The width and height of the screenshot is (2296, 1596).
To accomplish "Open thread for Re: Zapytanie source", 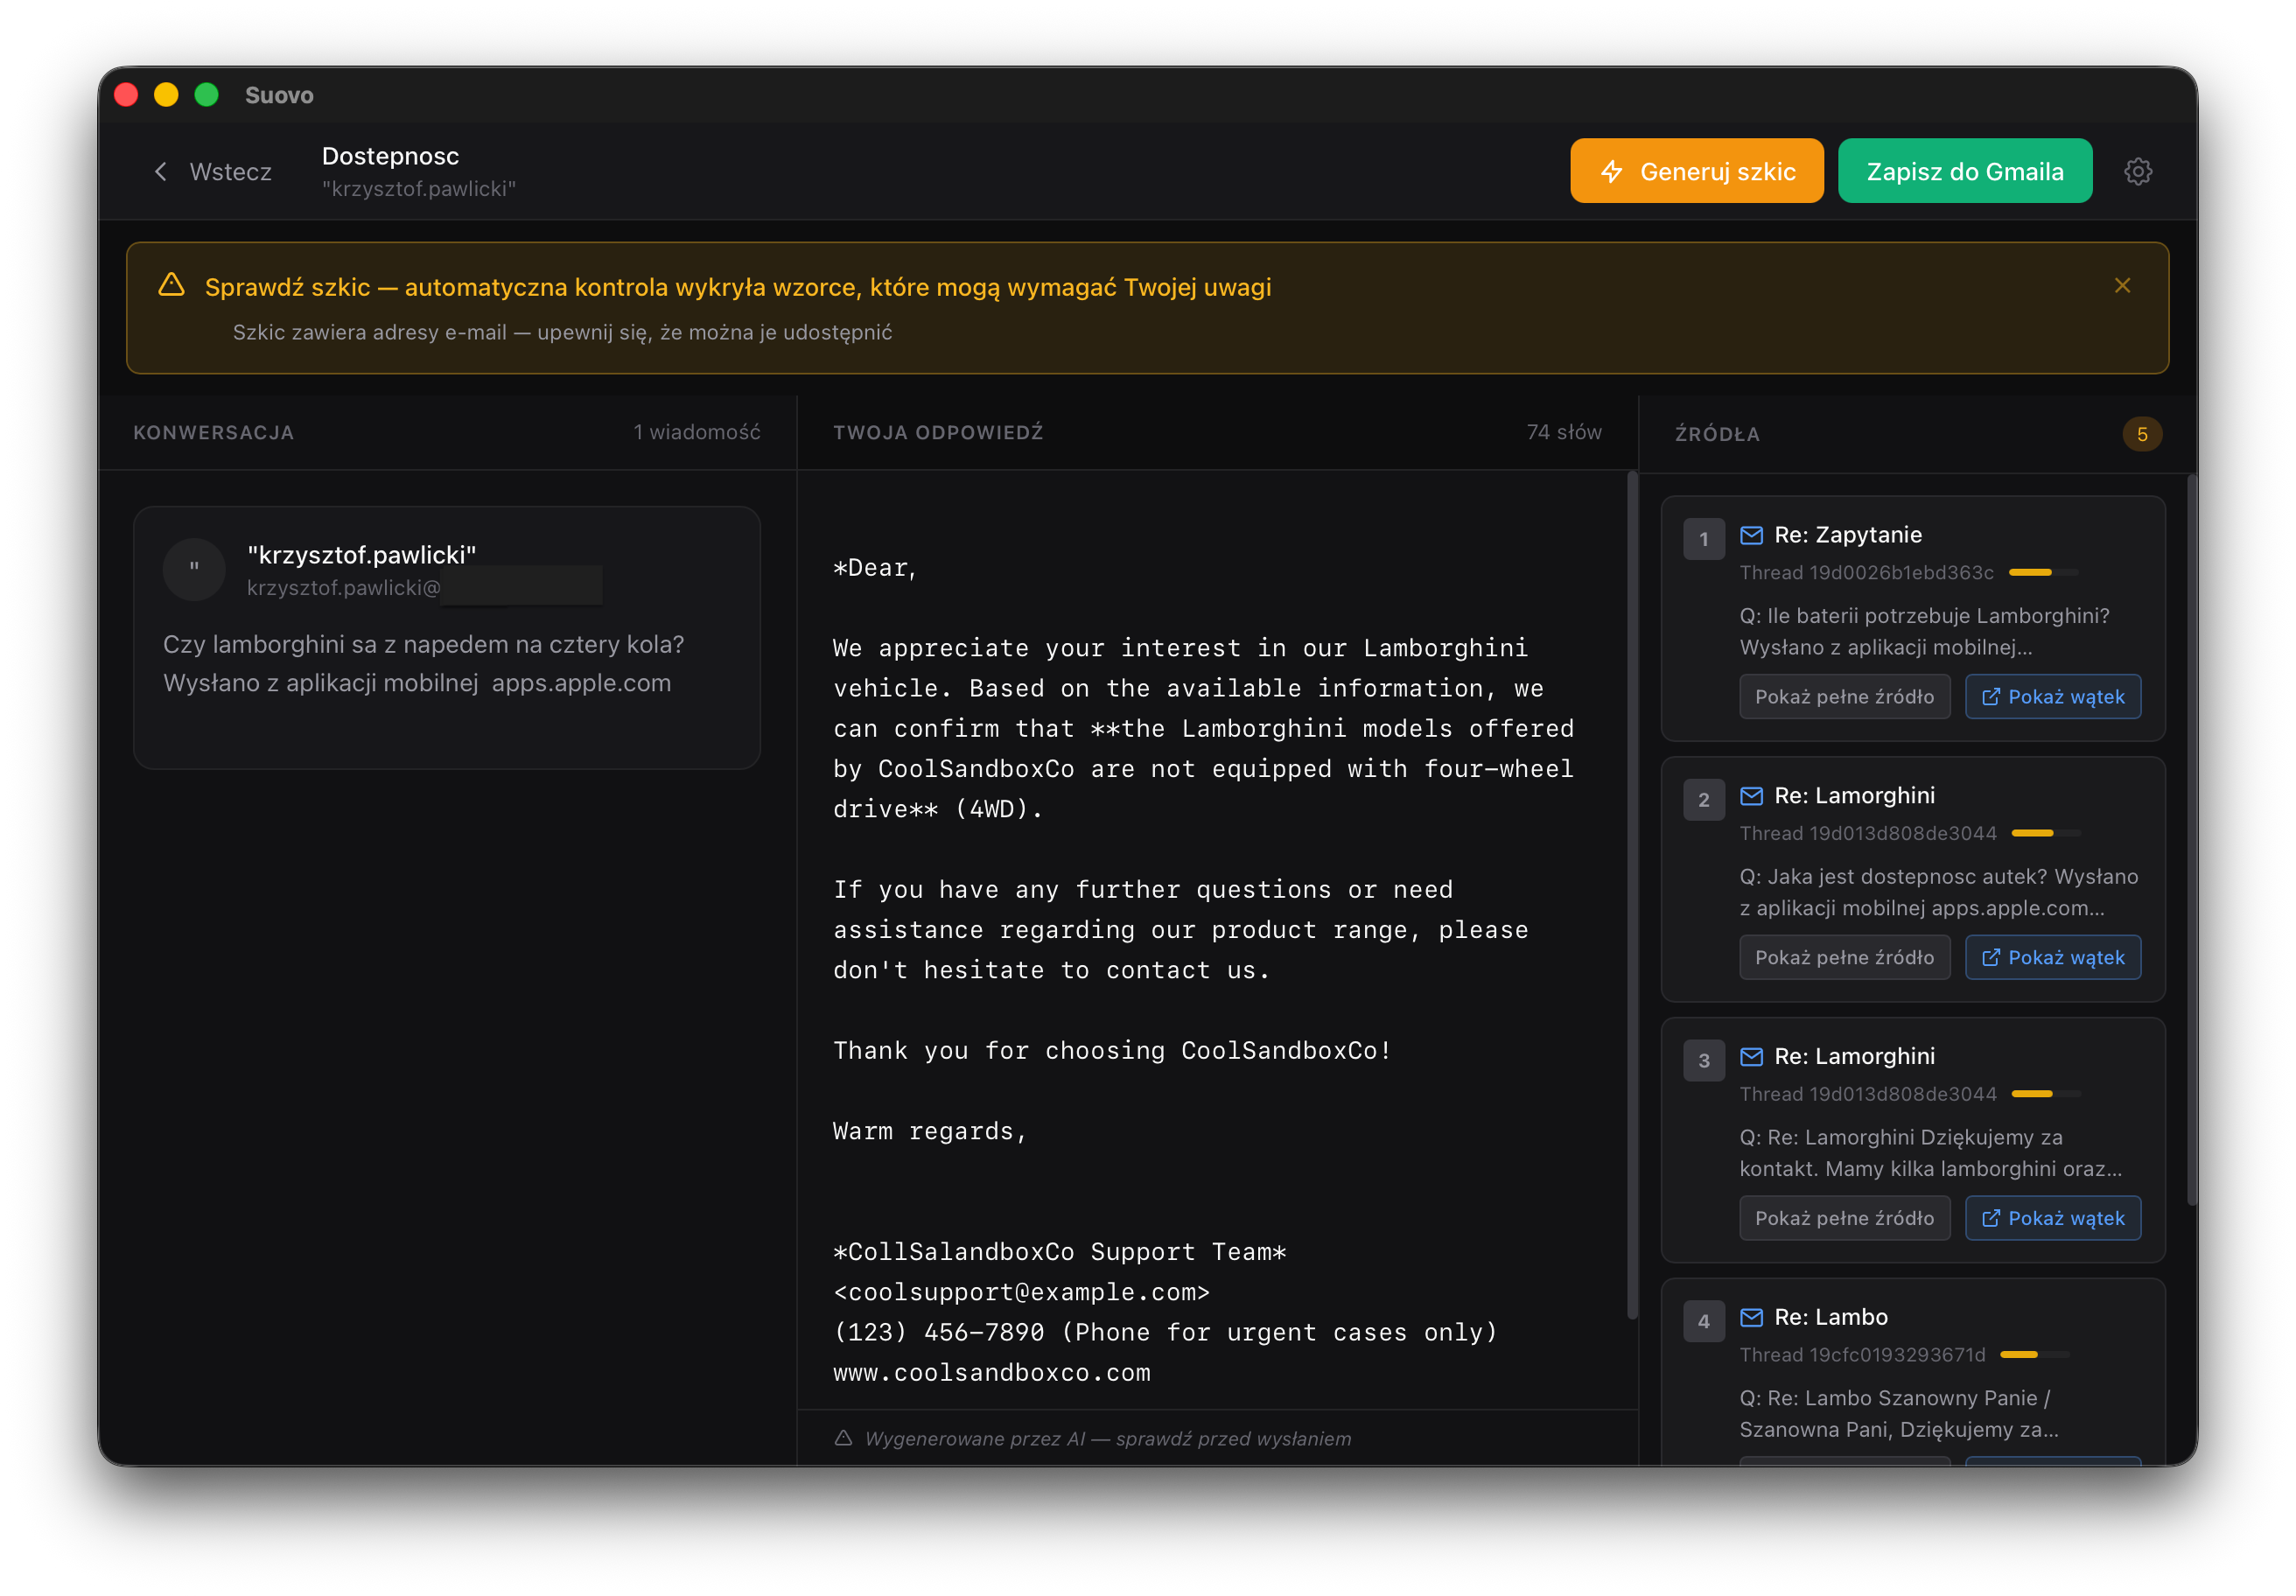I will point(2052,697).
